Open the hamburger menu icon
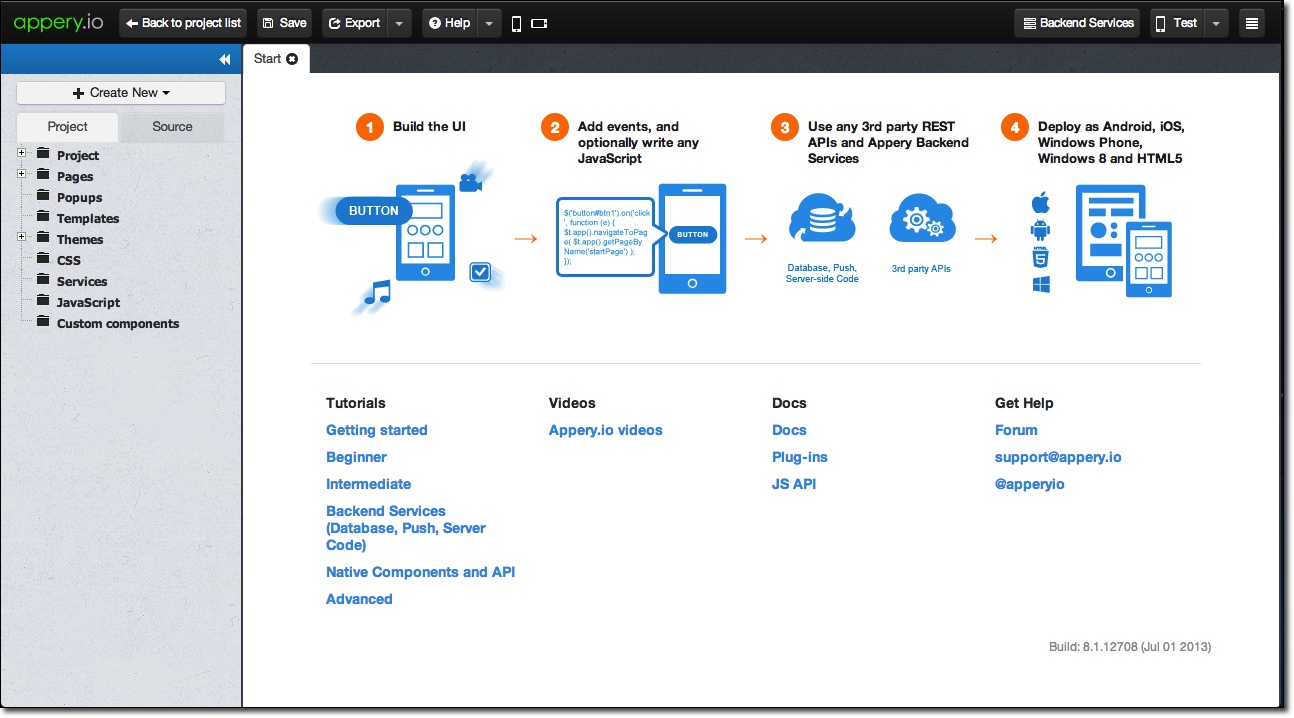This screenshot has width=1294, height=718. coord(1251,23)
